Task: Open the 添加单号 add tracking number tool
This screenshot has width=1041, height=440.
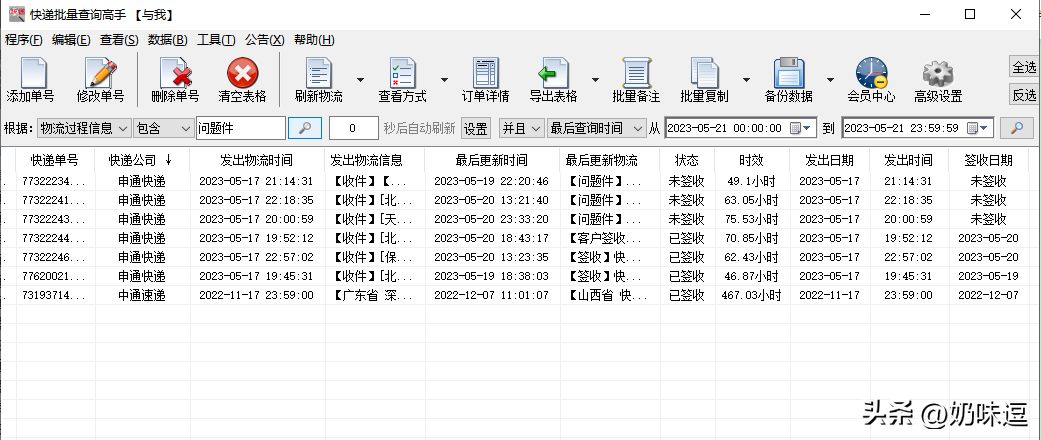Action: pyautogui.click(x=30, y=80)
